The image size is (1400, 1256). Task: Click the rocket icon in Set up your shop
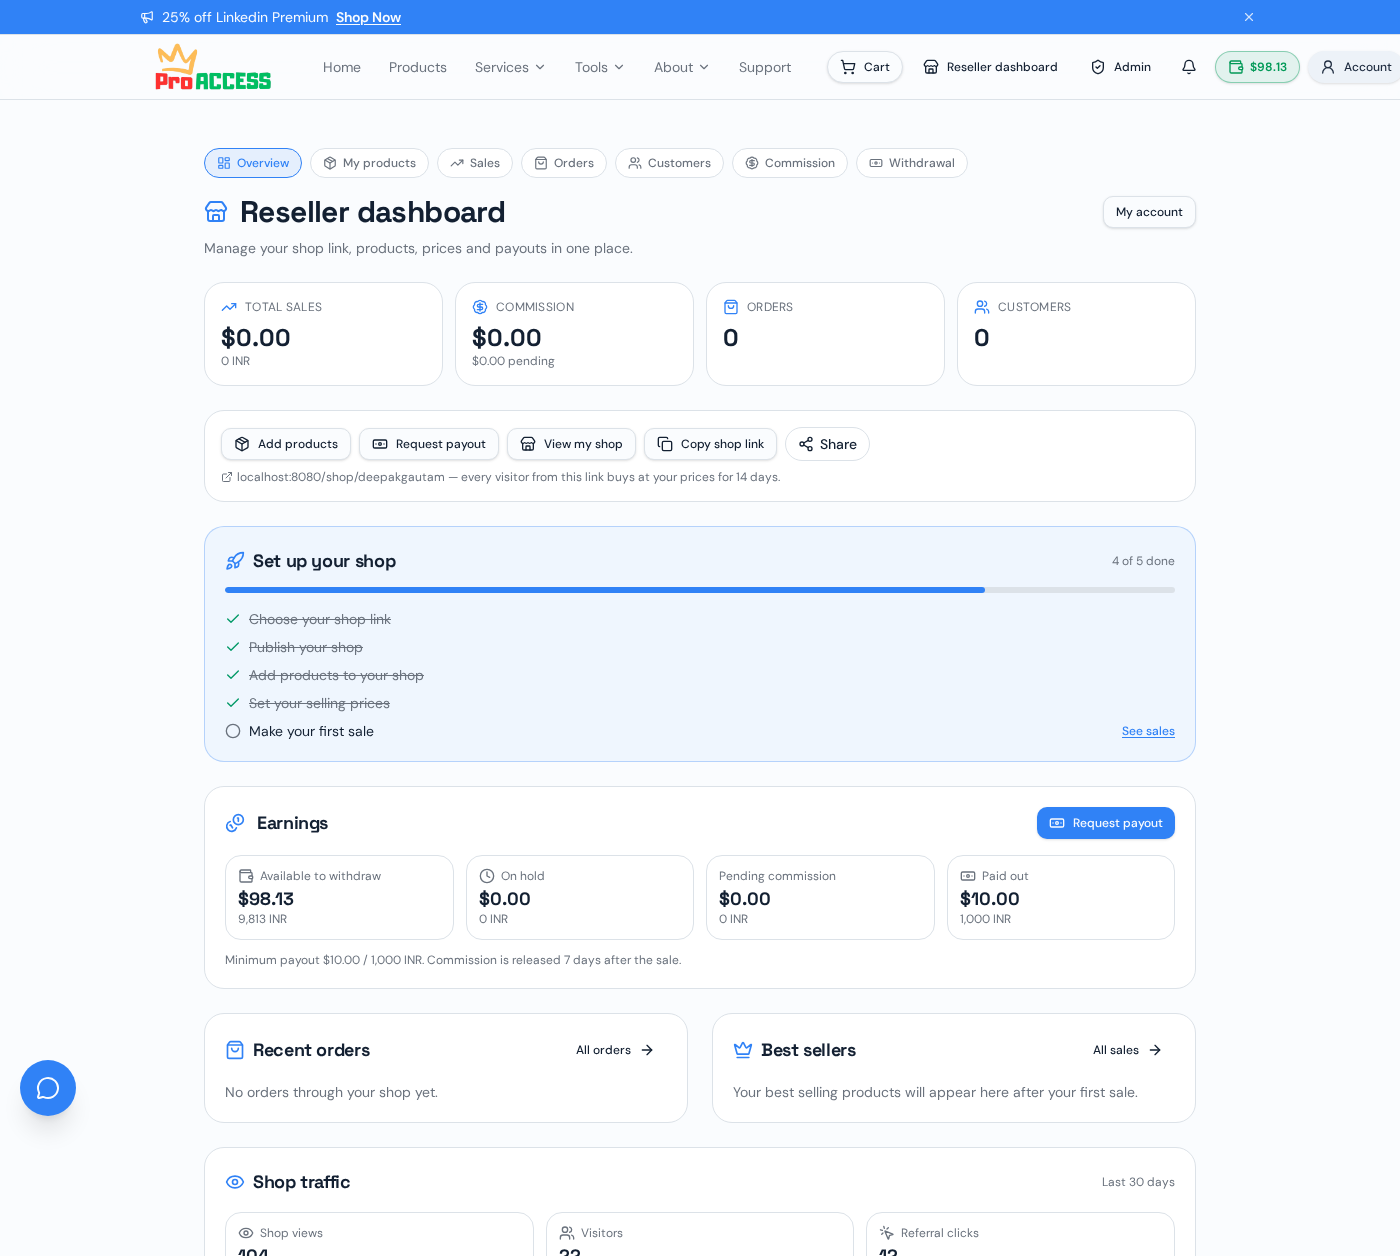pos(235,561)
